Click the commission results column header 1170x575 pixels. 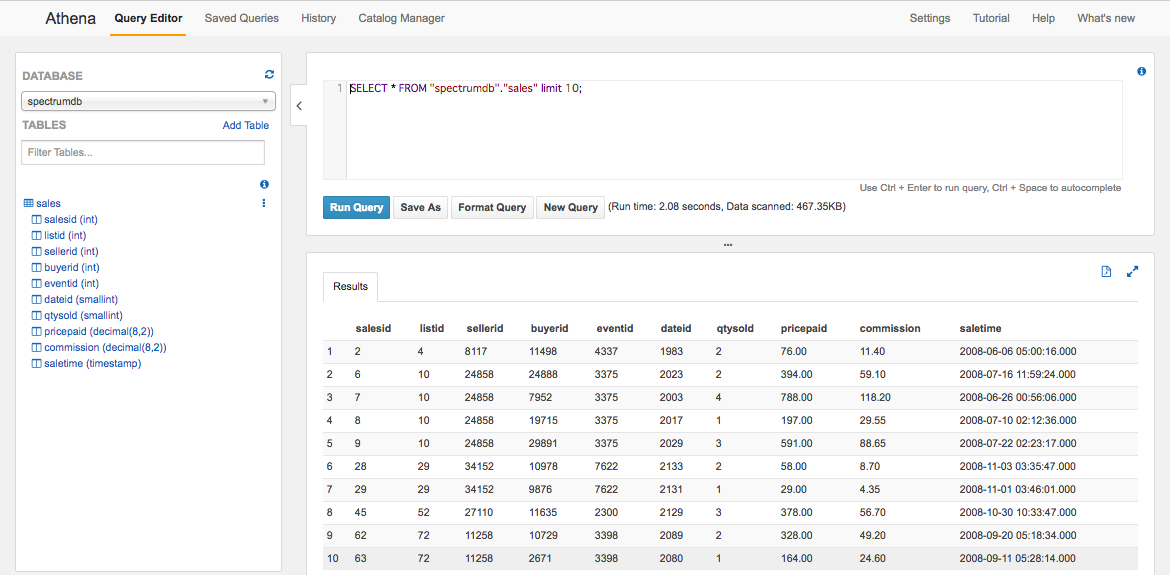(890, 328)
